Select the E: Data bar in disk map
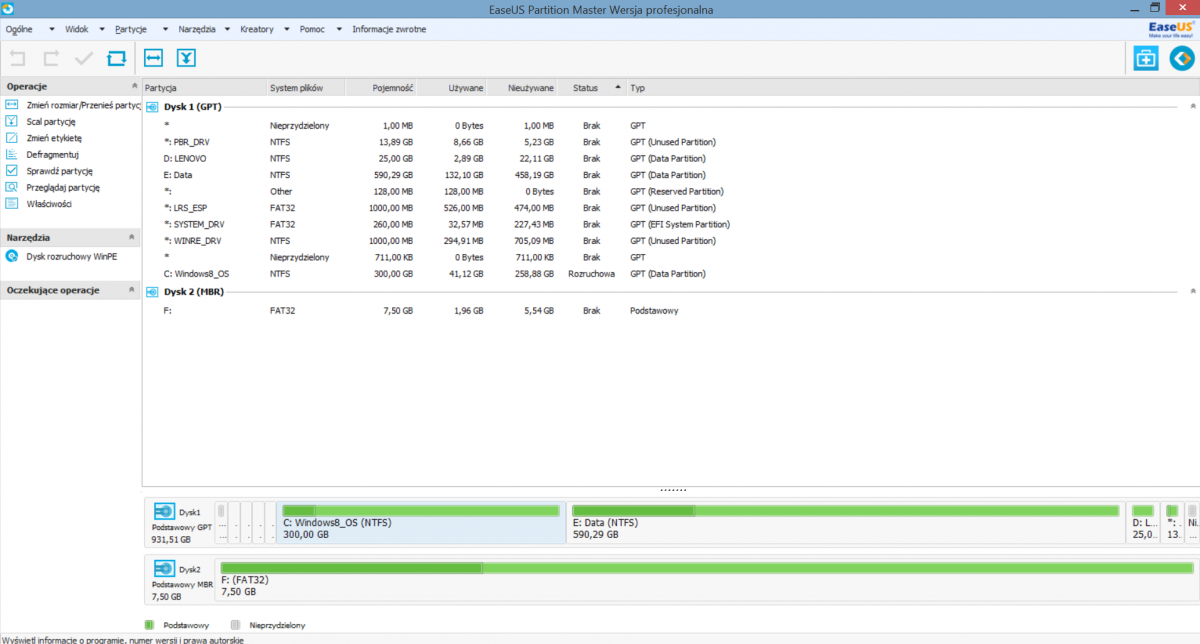1200x644 pixels. [846, 523]
